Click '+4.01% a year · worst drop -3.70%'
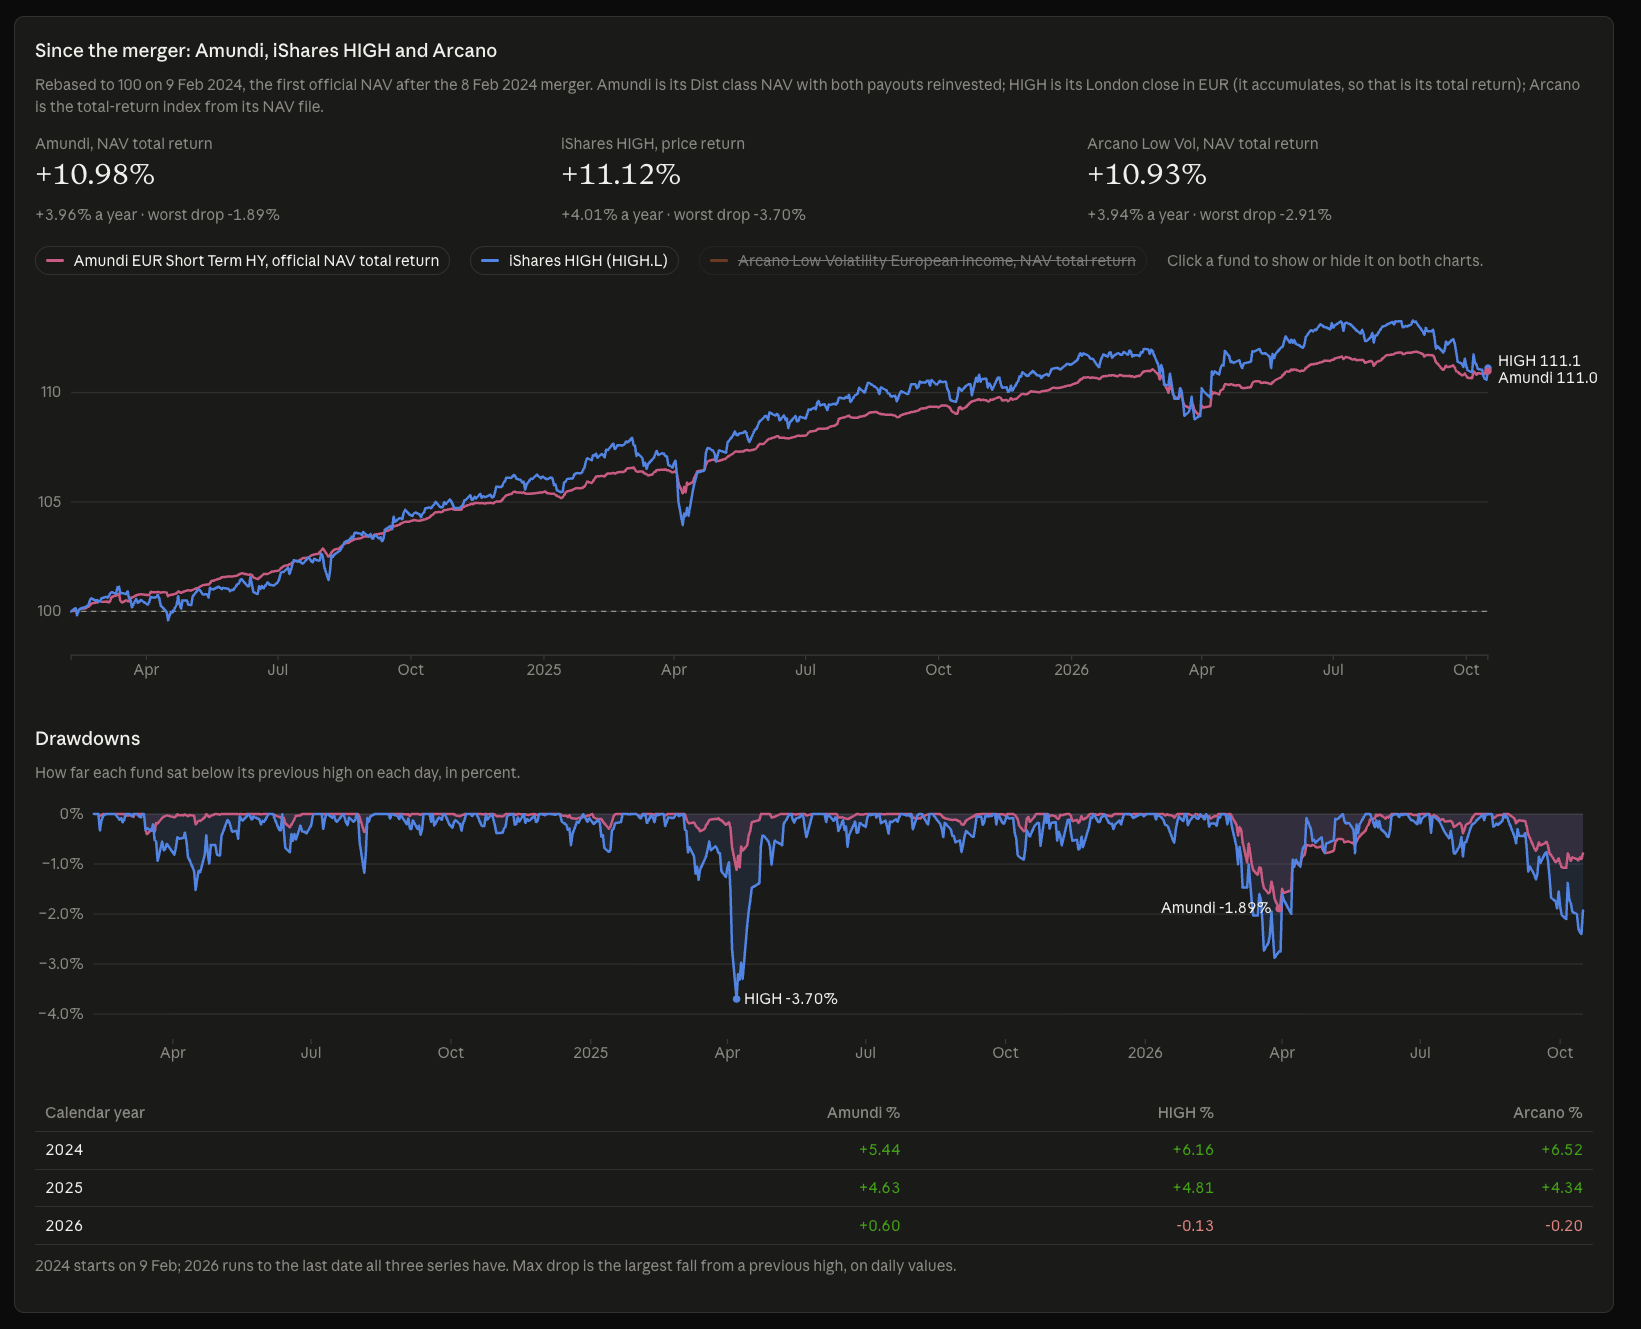The height and width of the screenshot is (1329, 1641). (683, 215)
